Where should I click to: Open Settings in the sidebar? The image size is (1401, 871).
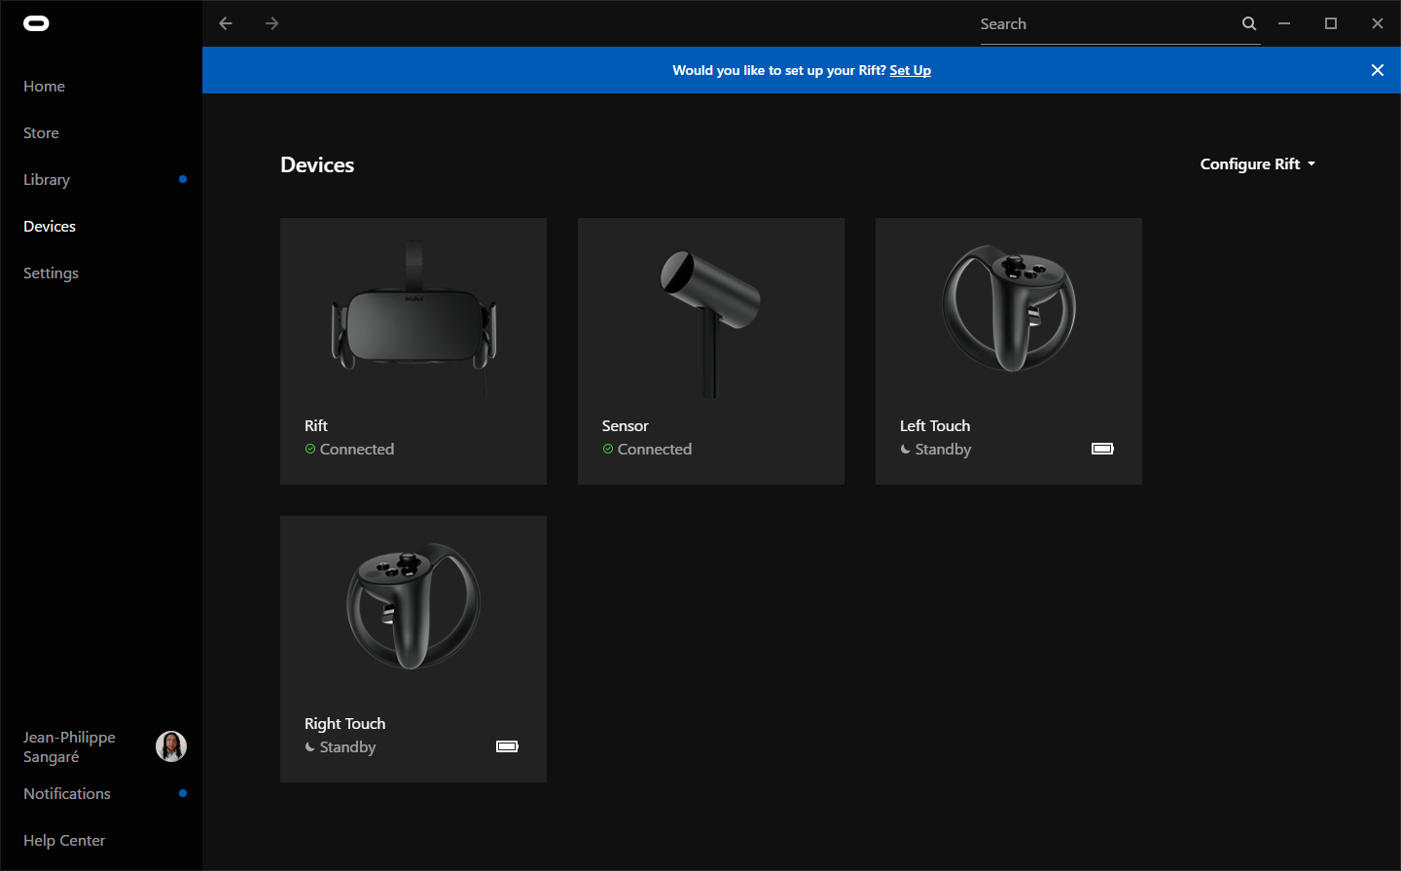click(51, 273)
